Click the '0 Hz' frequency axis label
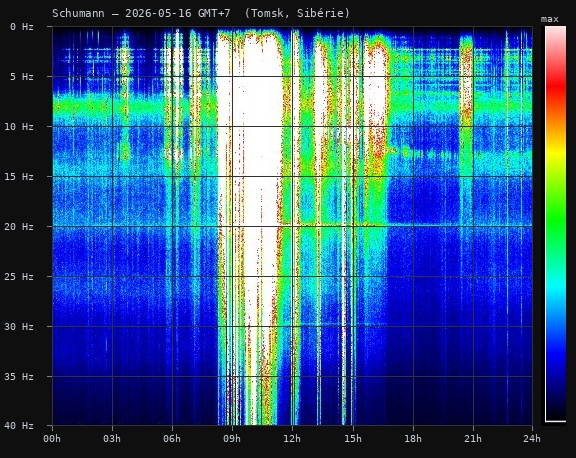The image size is (576, 458). point(22,27)
